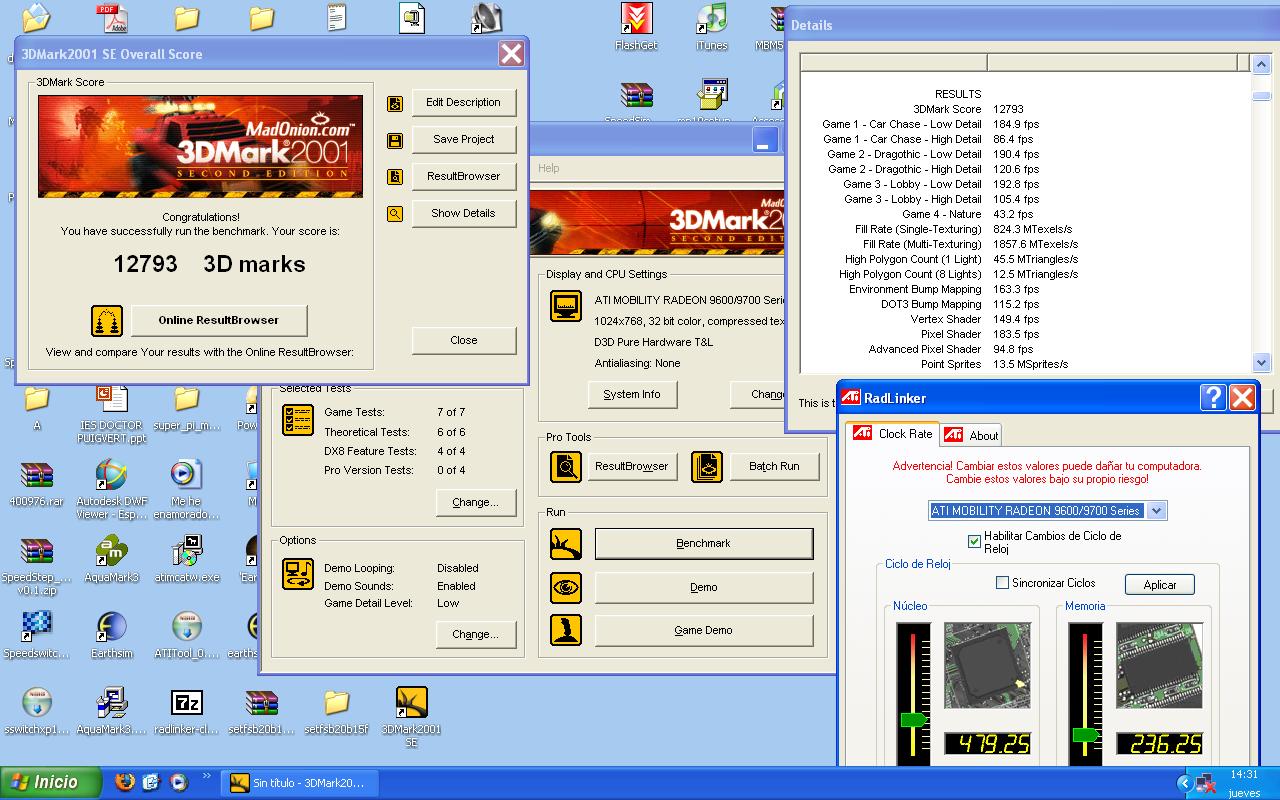This screenshot has height=800, width=1280.
Task: Select the AquaMark3 desktop shortcut
Action: click(111, 558)
